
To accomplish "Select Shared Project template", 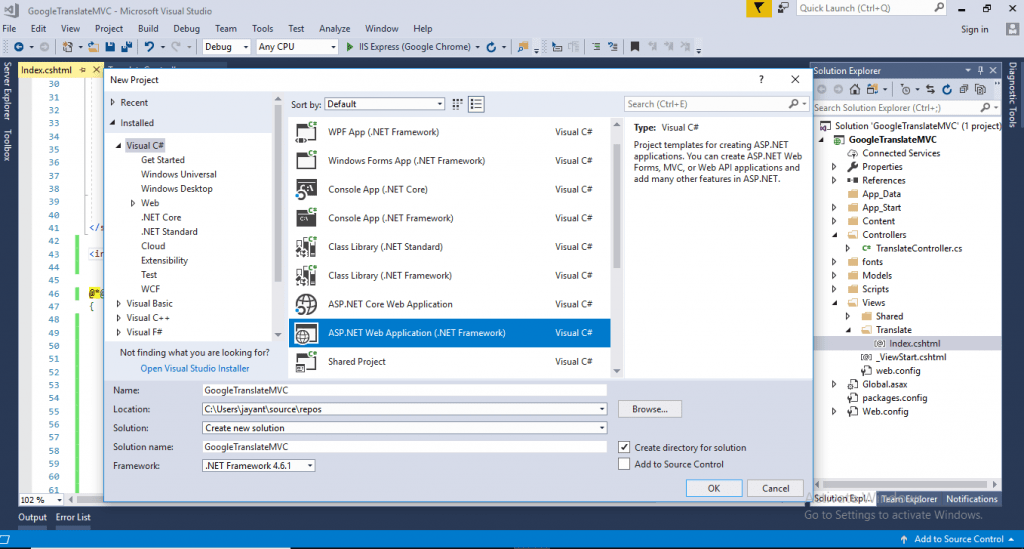I will point(449,362).
